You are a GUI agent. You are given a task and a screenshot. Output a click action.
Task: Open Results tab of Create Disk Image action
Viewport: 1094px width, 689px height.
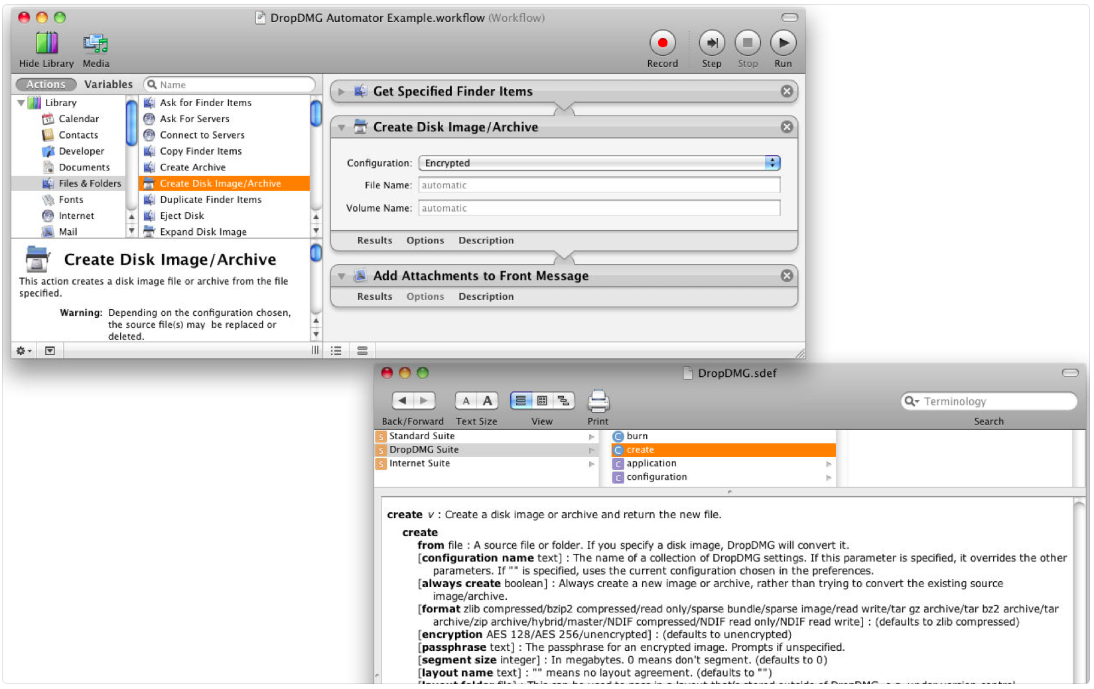(x=375, y=241)
